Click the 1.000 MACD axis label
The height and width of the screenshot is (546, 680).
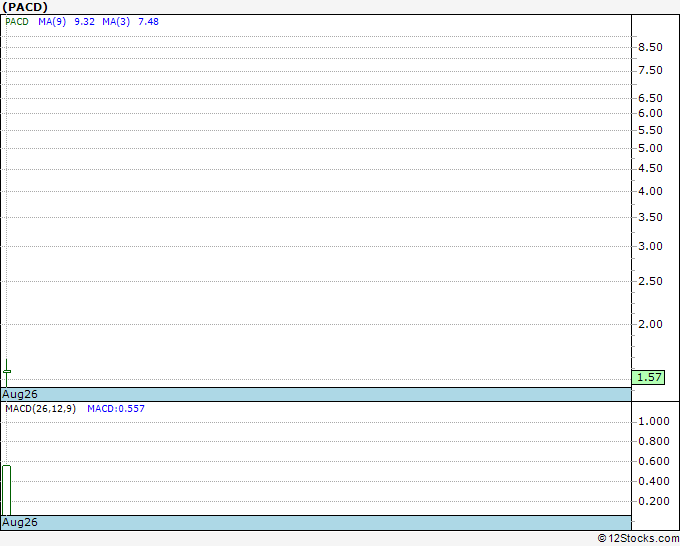point(654,422)
